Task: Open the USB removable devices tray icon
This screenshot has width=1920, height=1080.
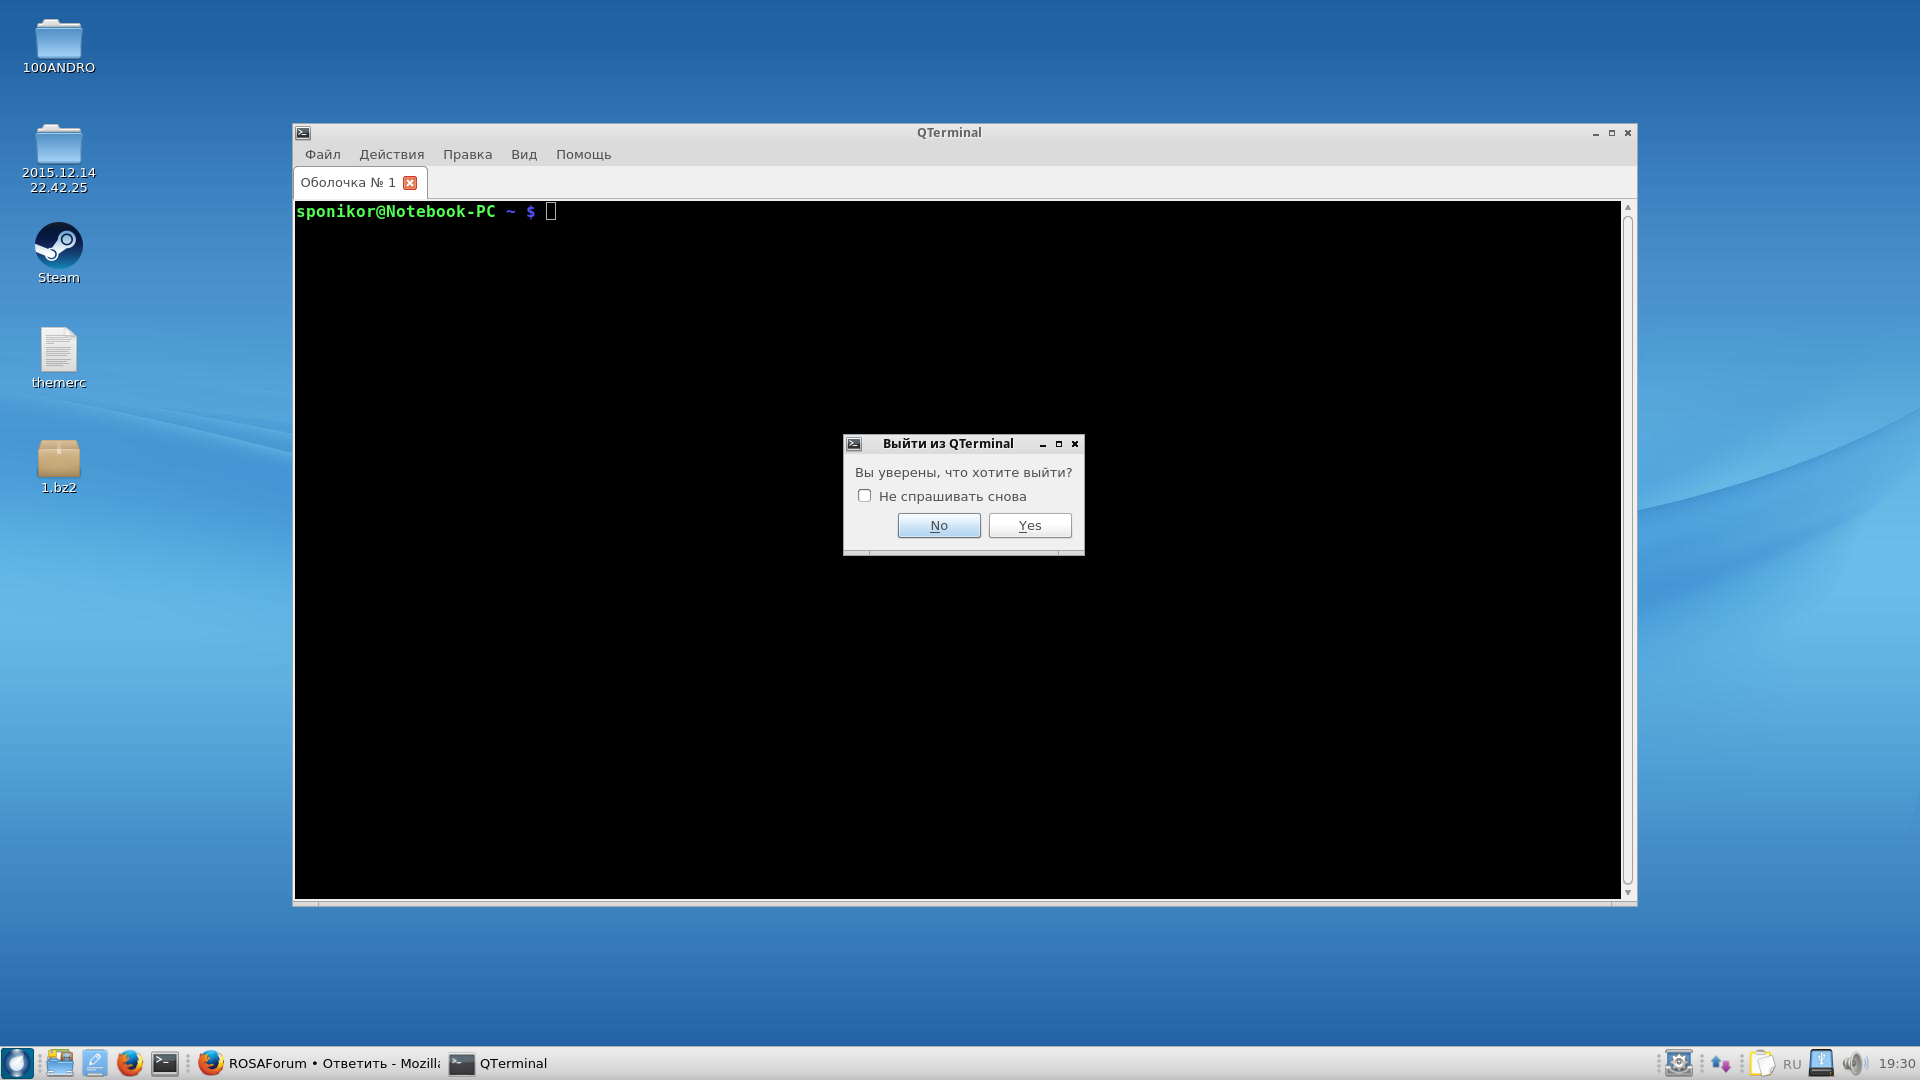Action: tap(1821, 1063)
